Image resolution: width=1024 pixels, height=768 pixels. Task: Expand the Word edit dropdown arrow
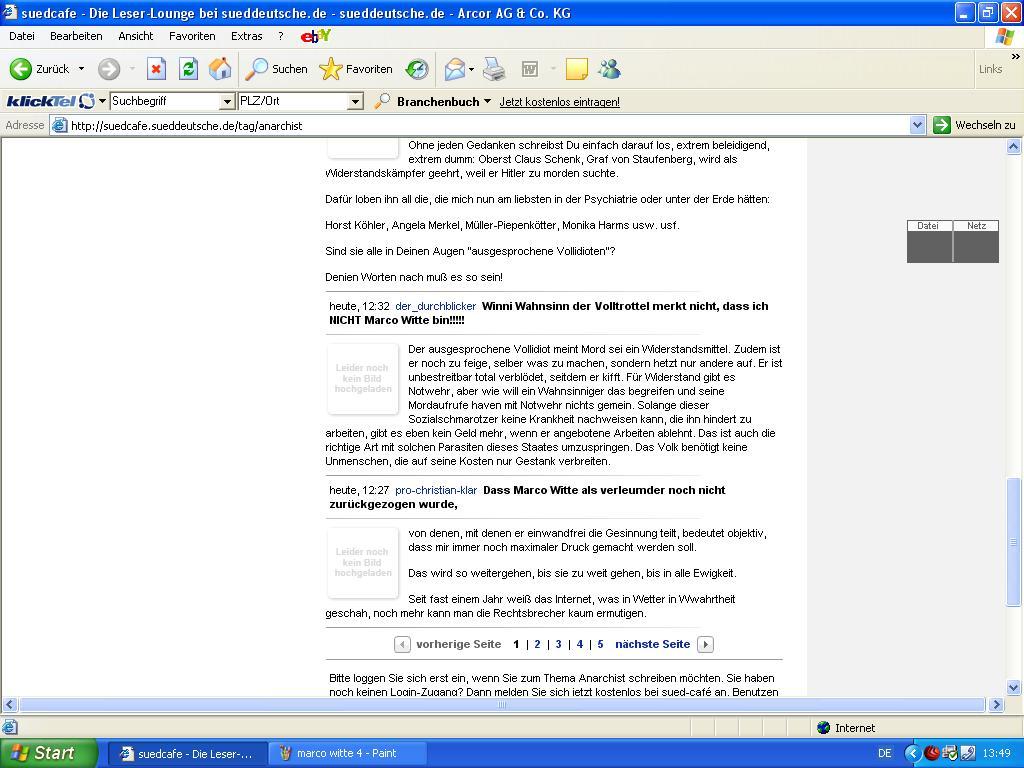(553, 69)
